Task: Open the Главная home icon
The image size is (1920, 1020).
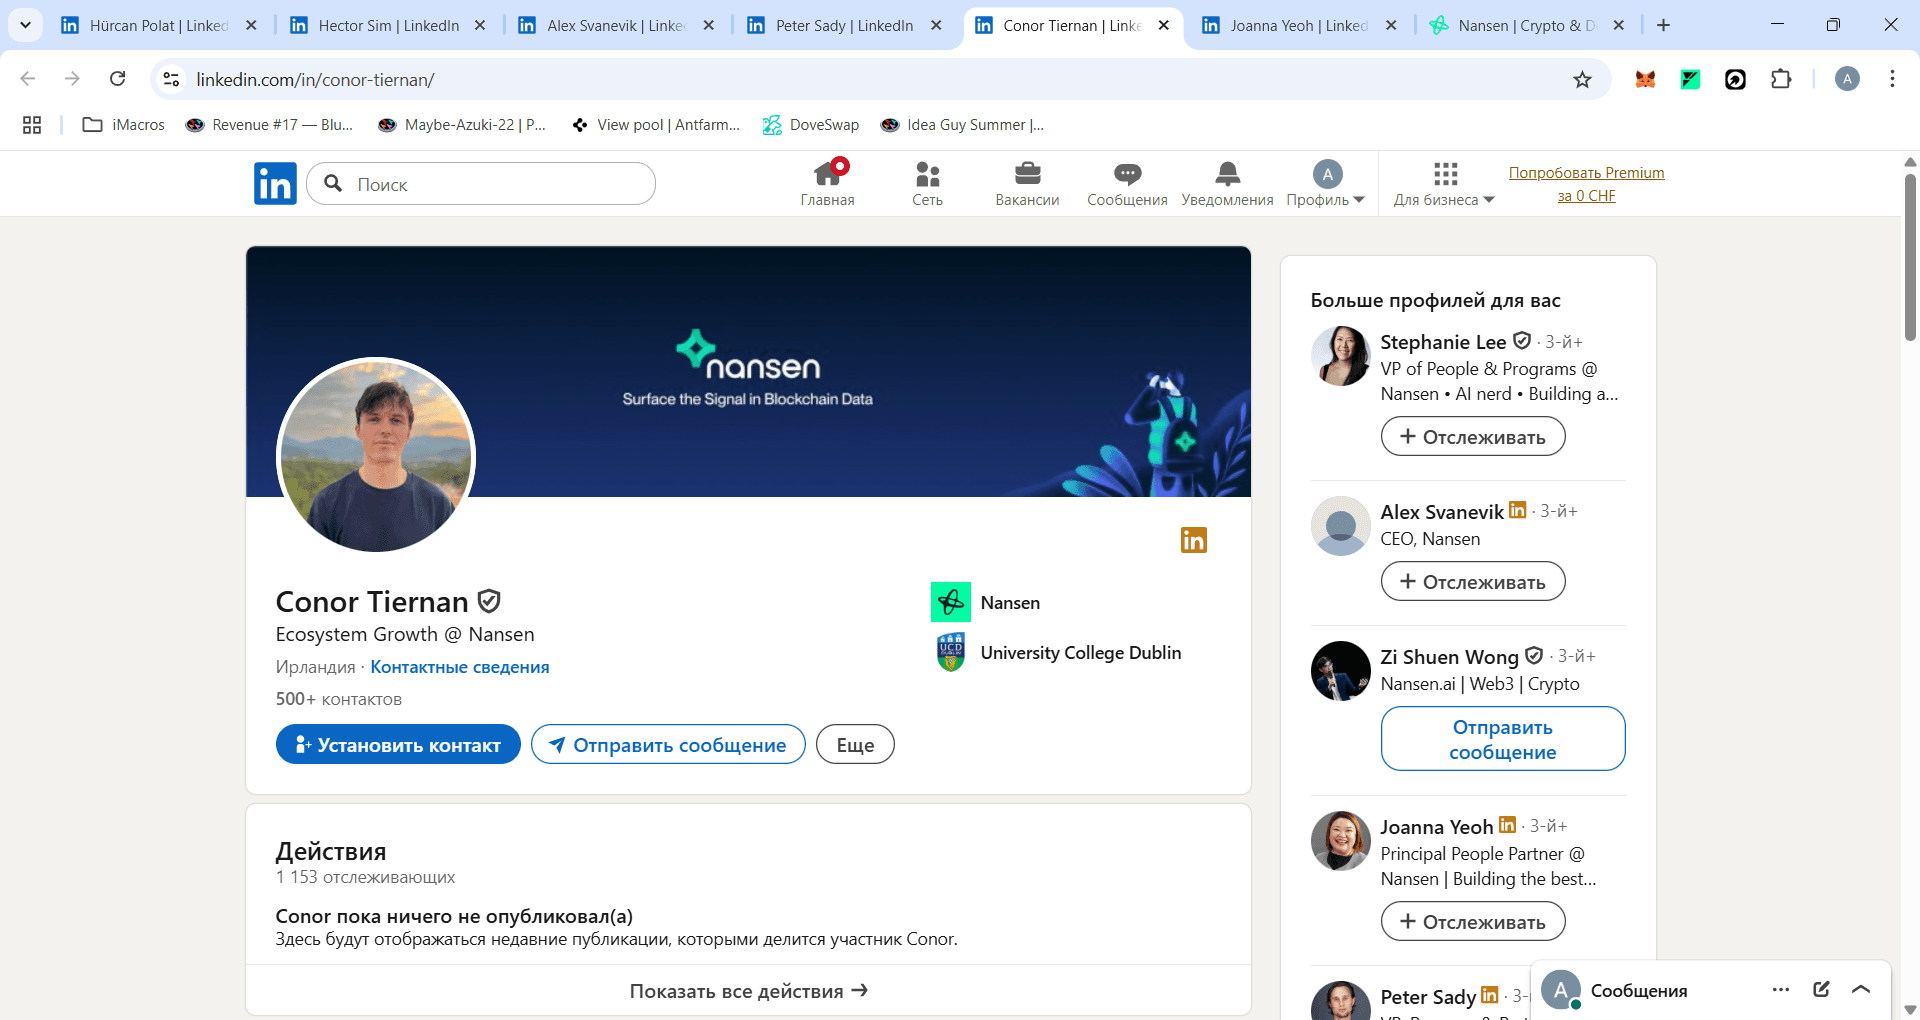Action: 827,184
